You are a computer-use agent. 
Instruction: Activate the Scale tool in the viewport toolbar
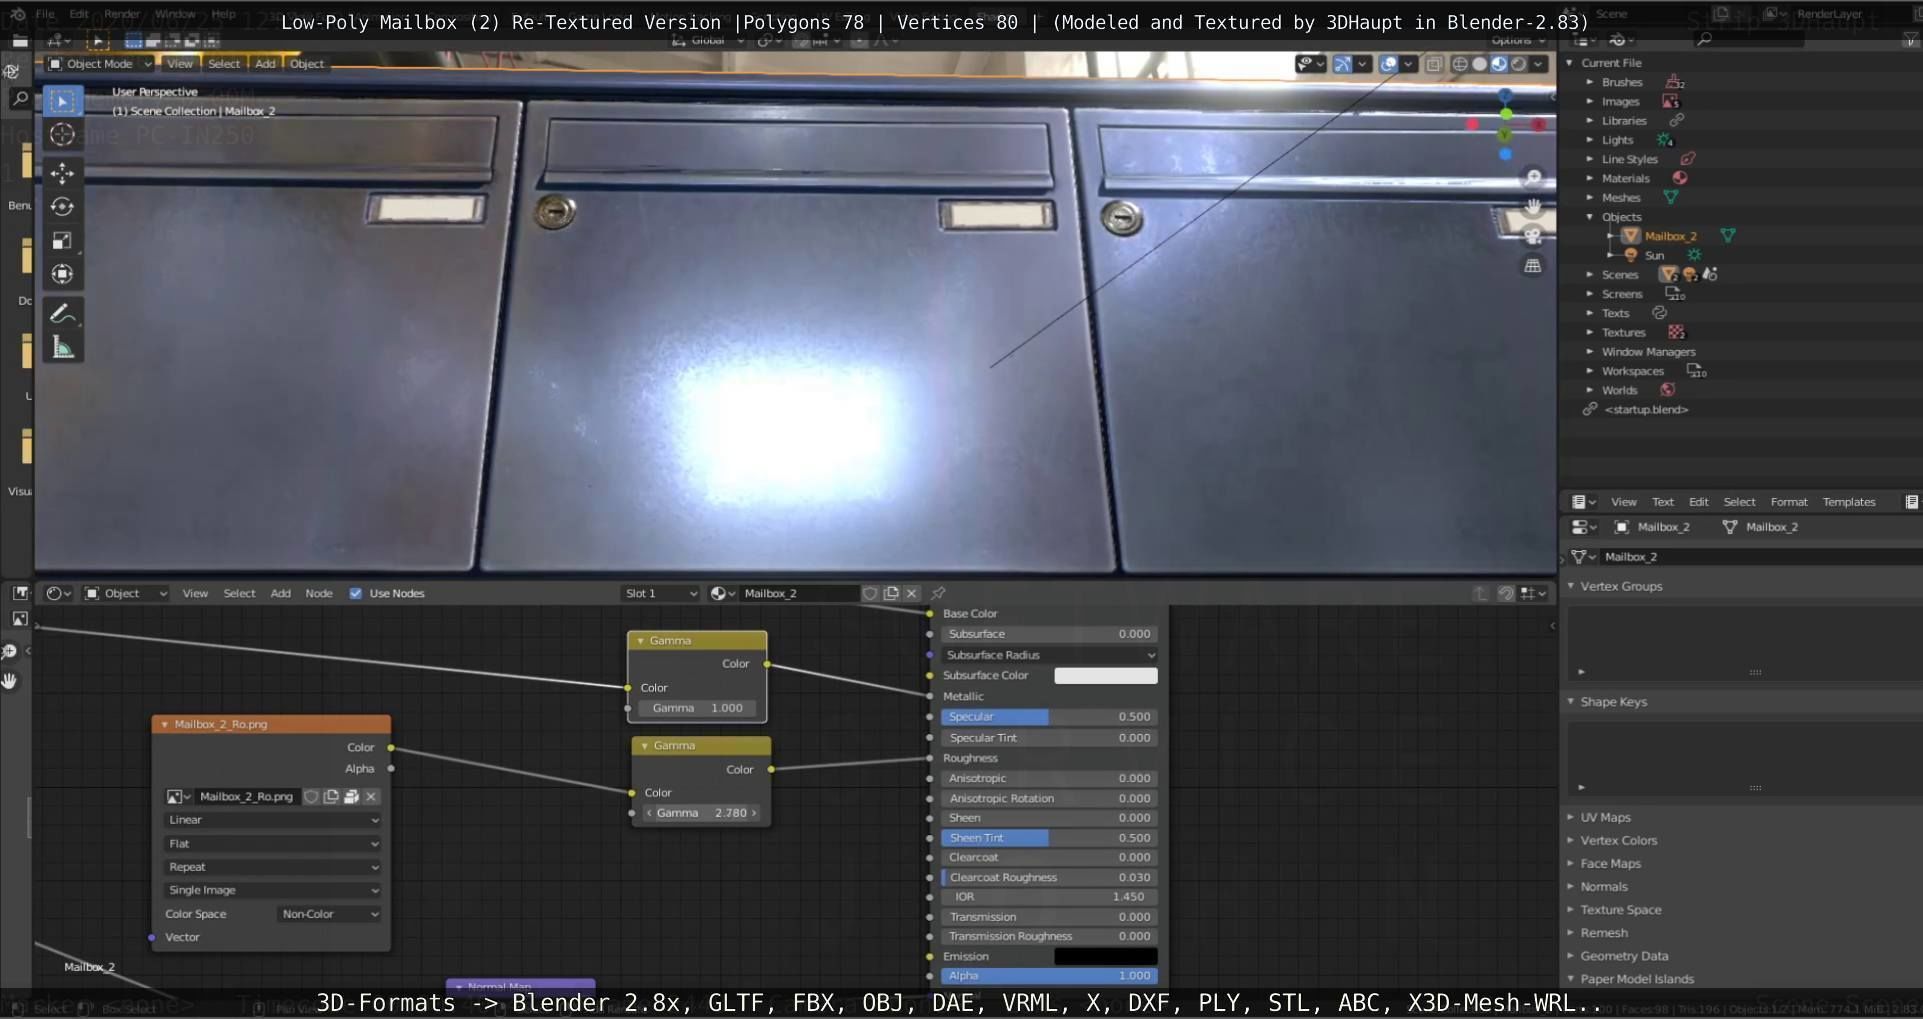(x=62, y=240)
